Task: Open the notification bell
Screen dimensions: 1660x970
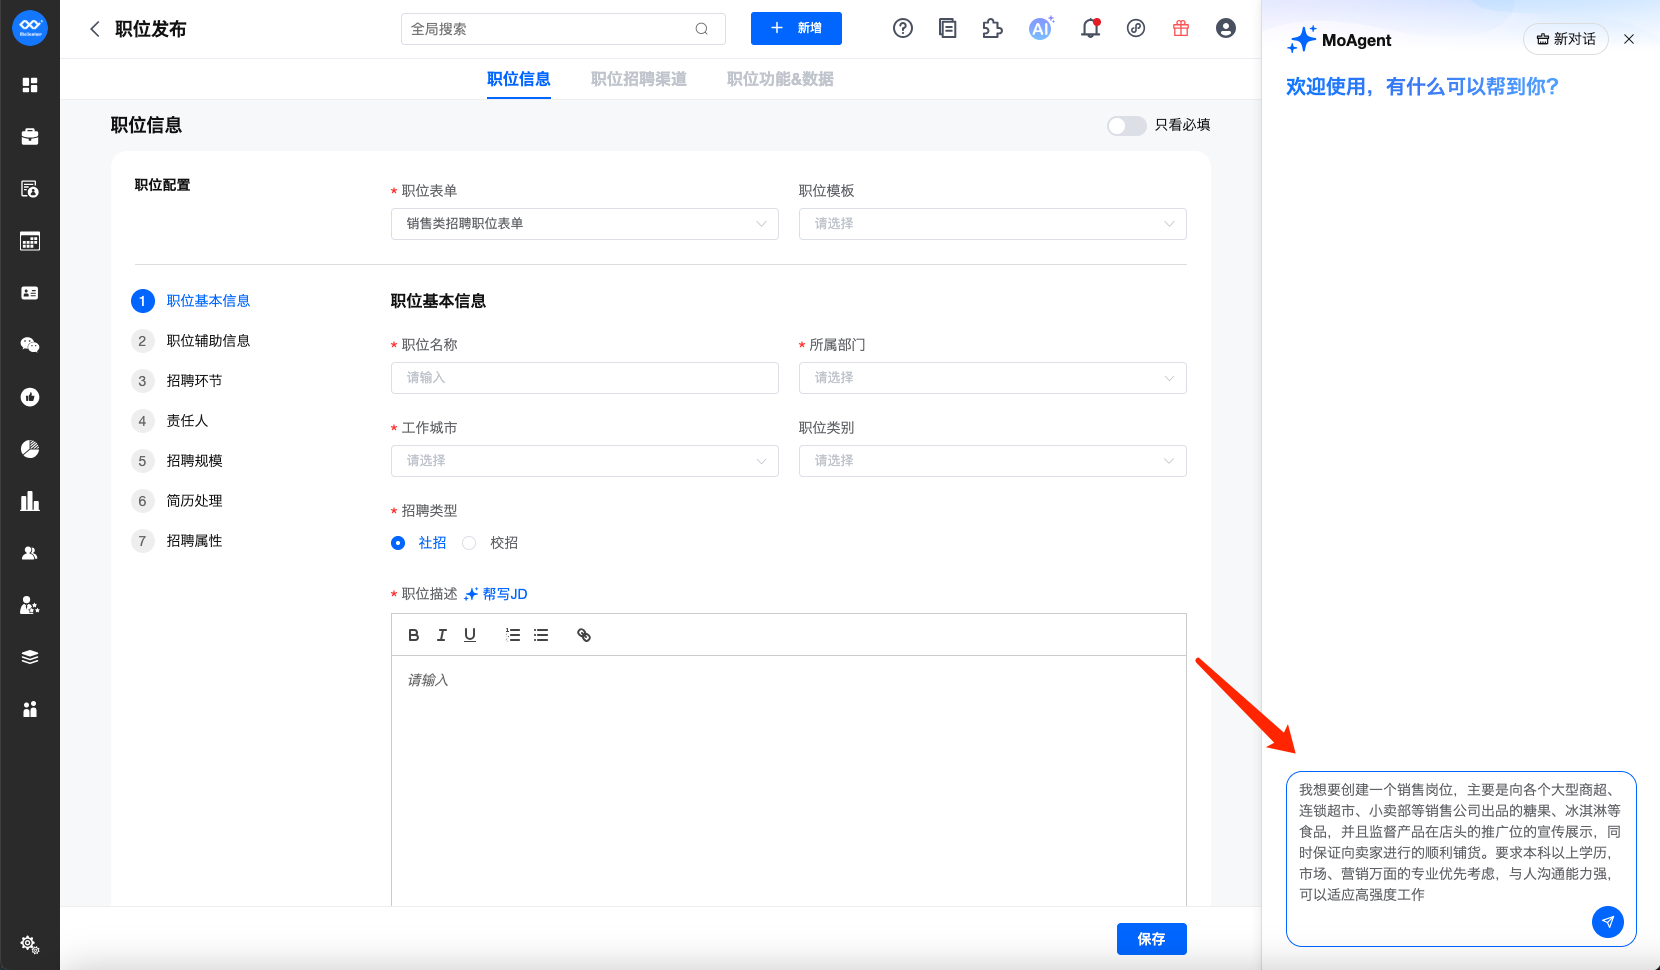Action: coord(1091,29)
